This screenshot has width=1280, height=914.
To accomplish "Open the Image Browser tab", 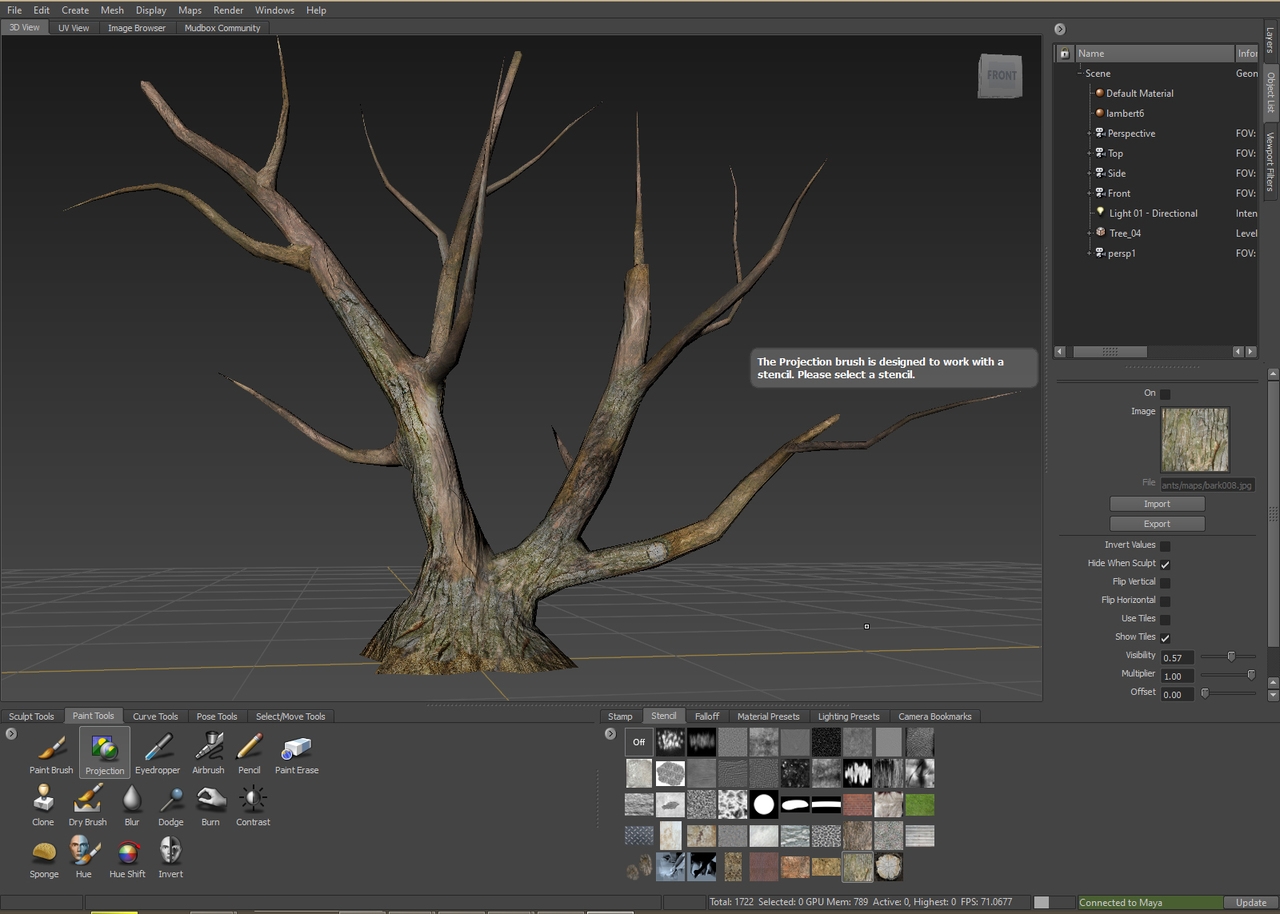I will [x=137, y=28].
